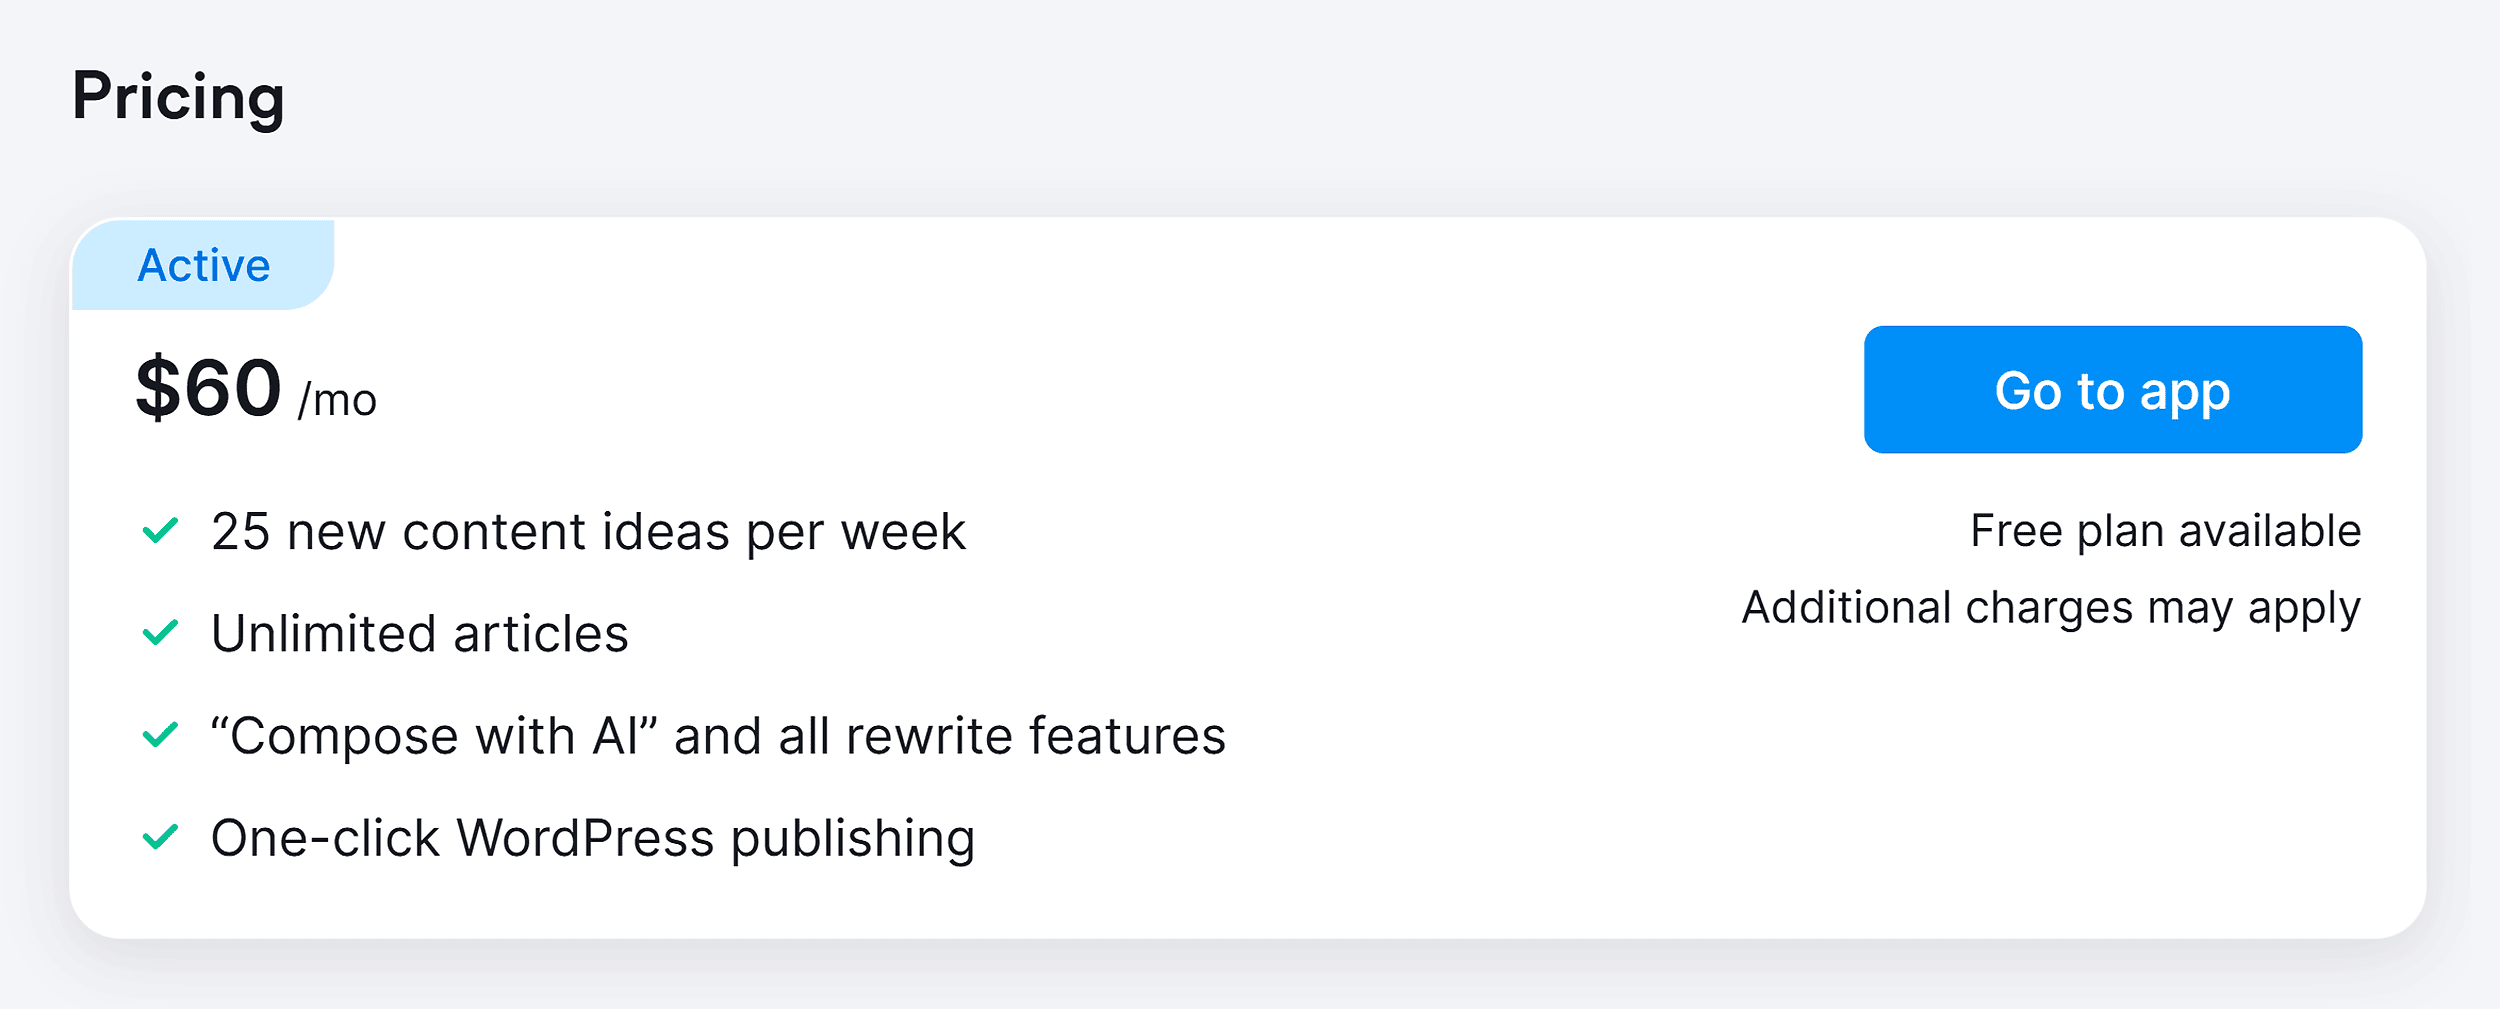
Task: Select the '25 new content ideas per week' feature
Action: tap(588, 531)
